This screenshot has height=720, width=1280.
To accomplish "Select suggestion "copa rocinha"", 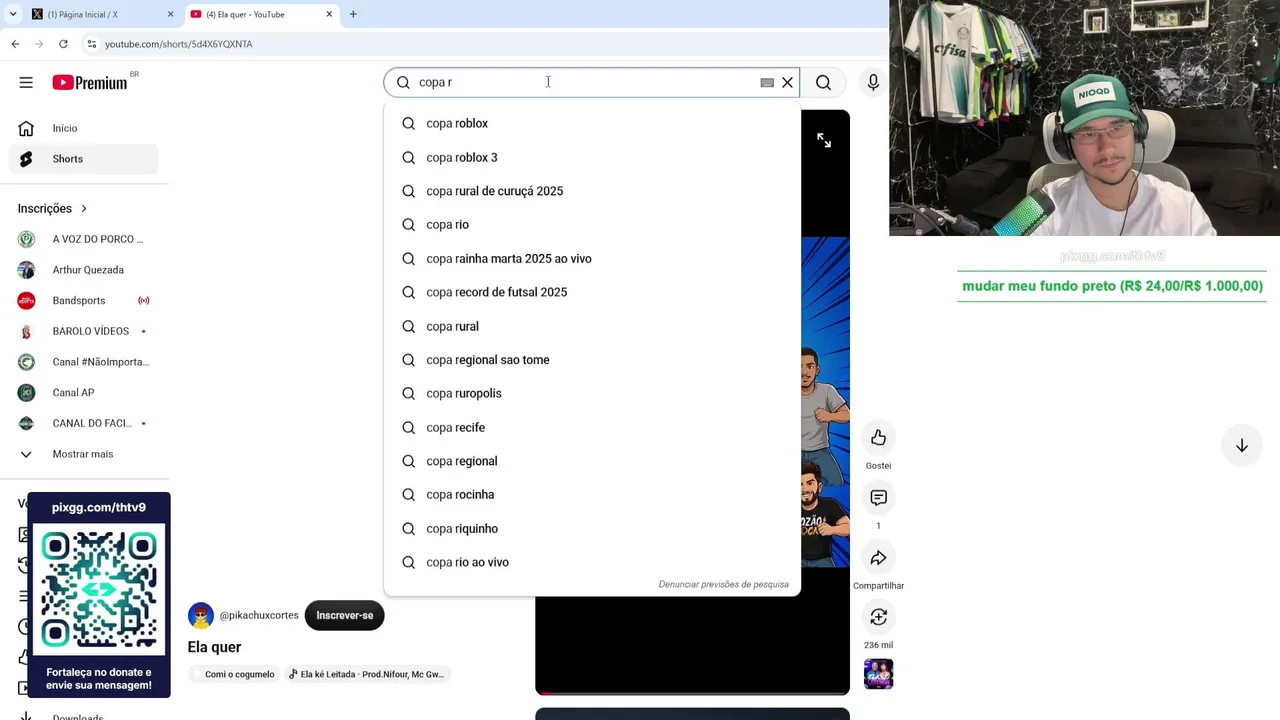I will pyautogui.click(x=592, y=495).
